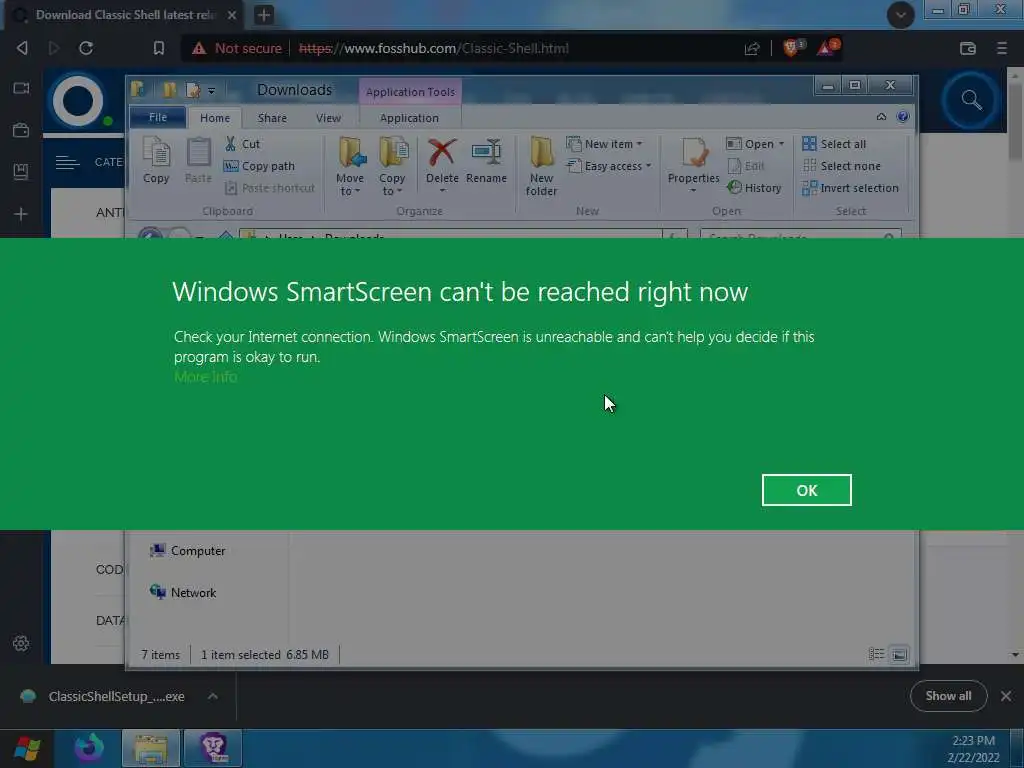
Task: Open a new browser tab
Action: click(x=264, y=14)
